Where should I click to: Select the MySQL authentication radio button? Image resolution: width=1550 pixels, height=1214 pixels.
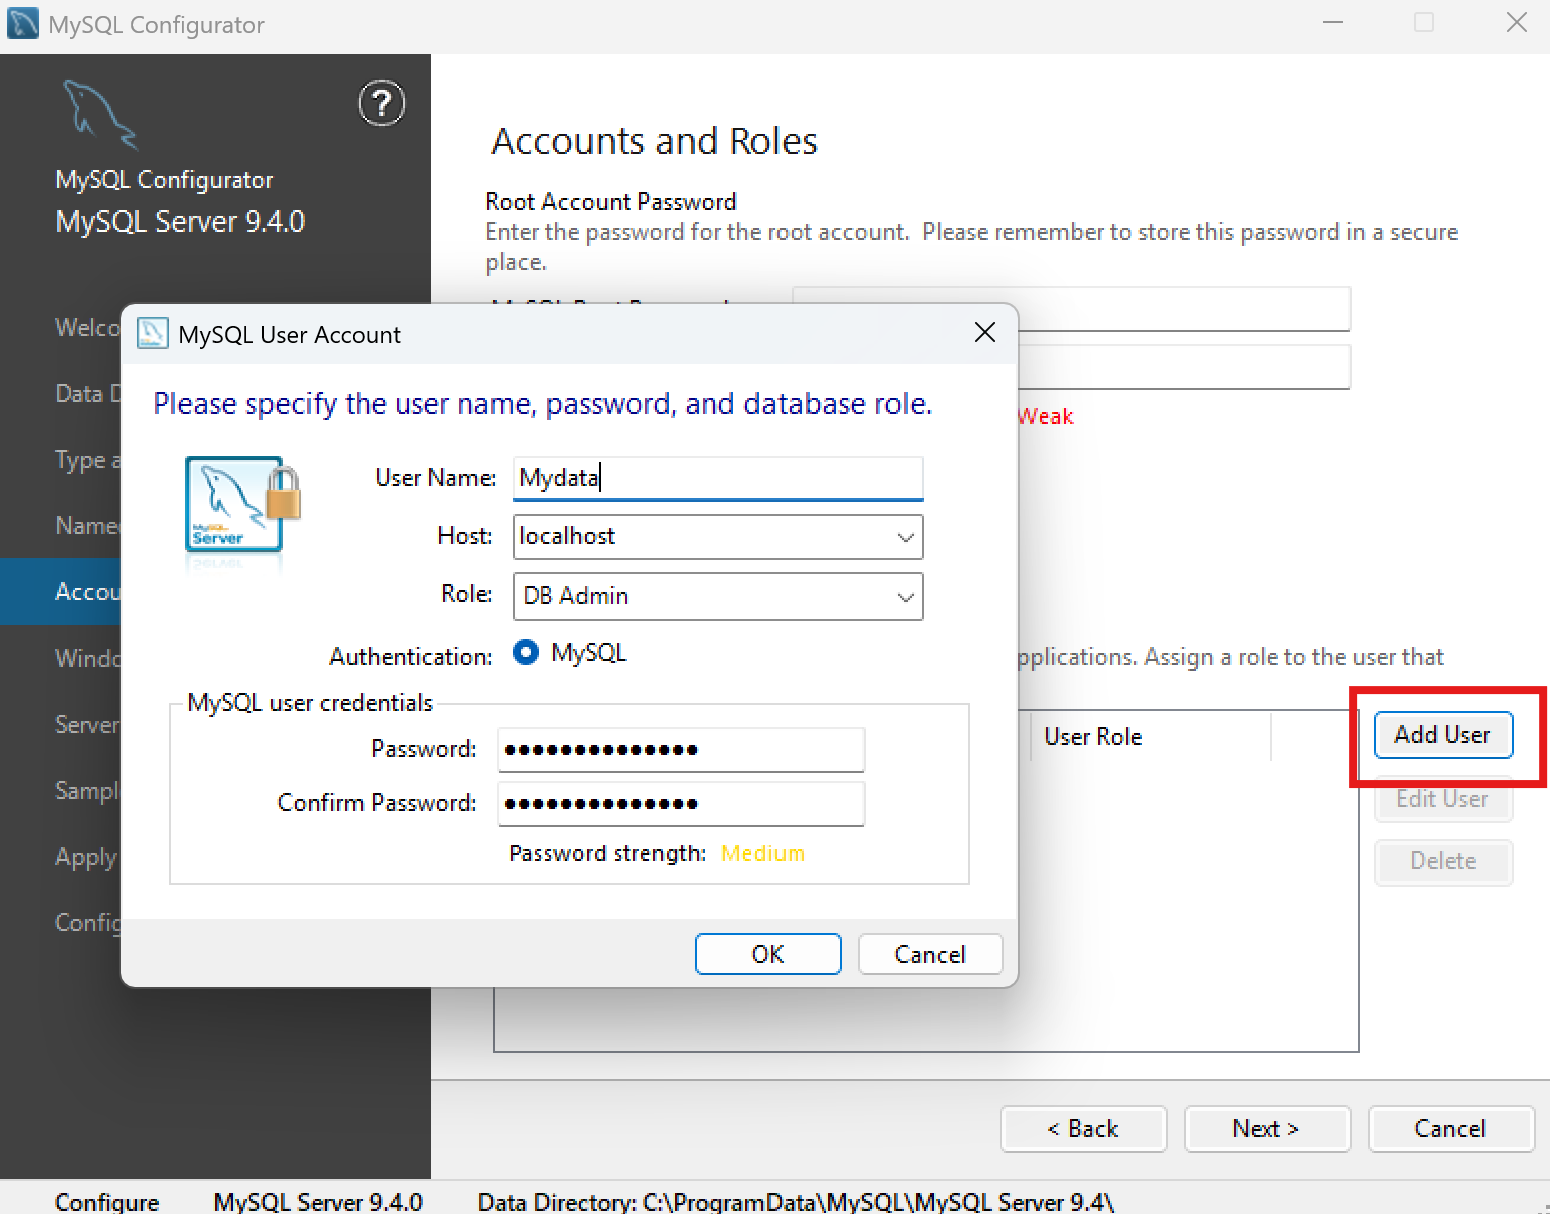(x=526, y=652)
